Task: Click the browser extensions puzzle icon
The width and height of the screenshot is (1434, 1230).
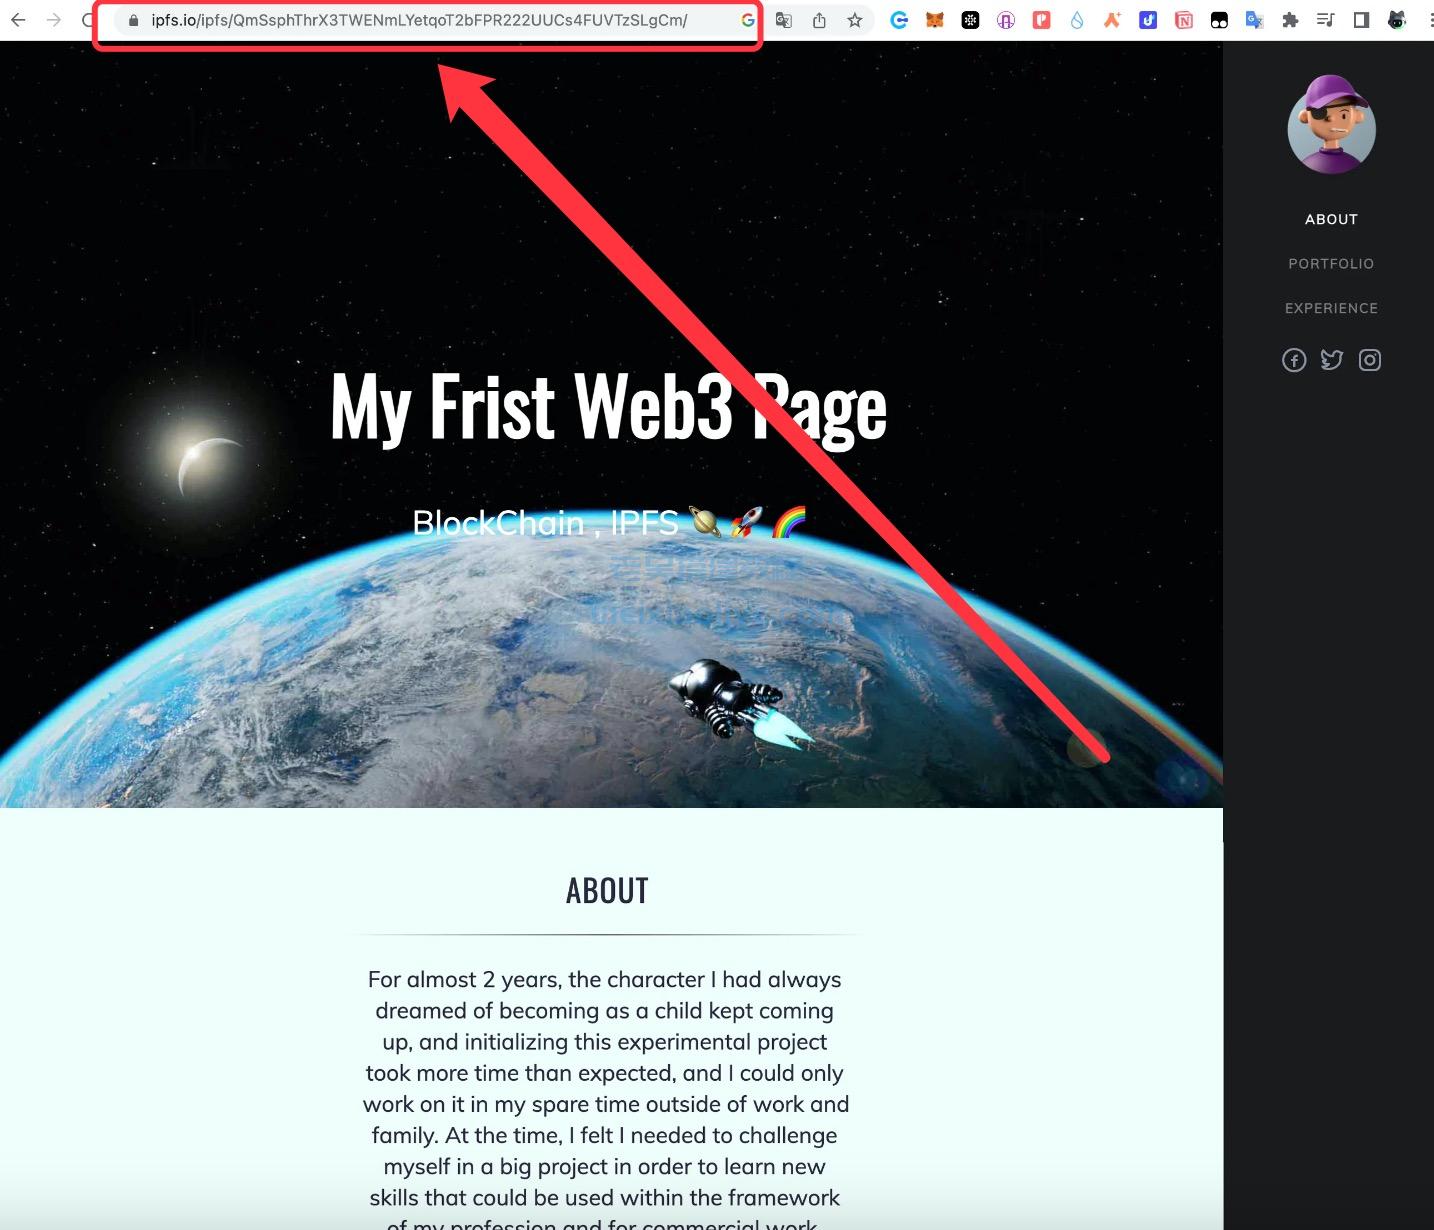Action: (x=1290, y=19)
